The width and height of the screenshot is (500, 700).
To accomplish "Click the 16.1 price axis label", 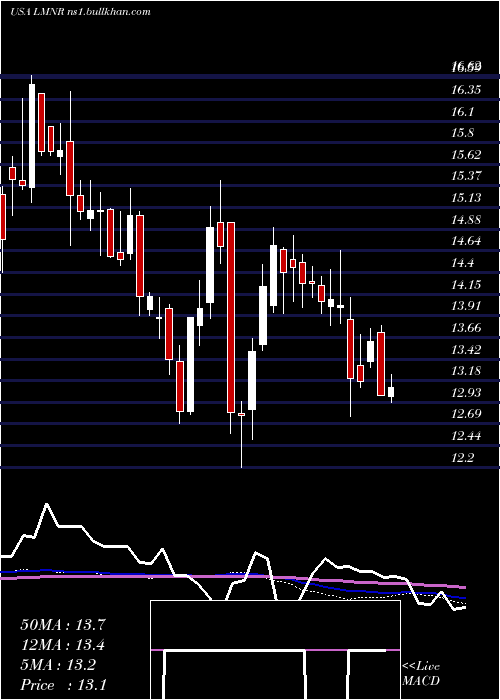I will coord(462,112).
